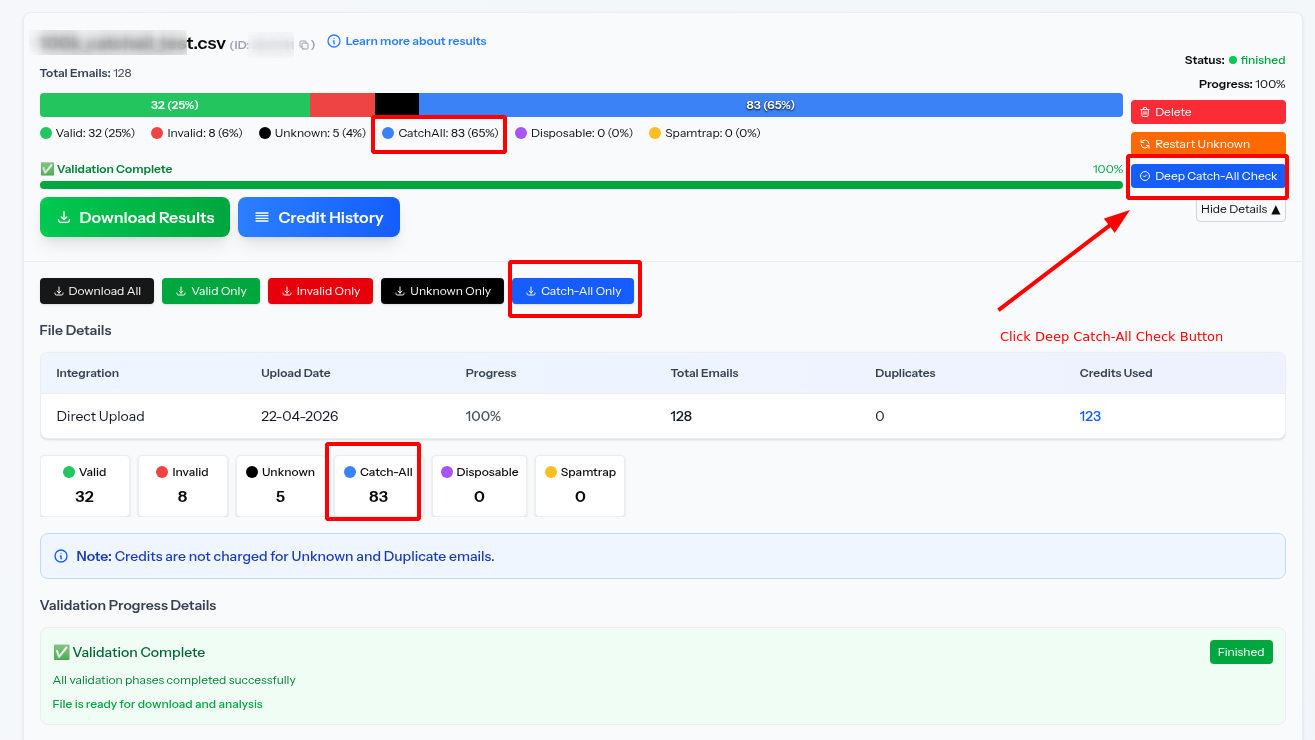1315x740 pixels.
Task: Click the Upload Date column header
Action: coord(296,373)
